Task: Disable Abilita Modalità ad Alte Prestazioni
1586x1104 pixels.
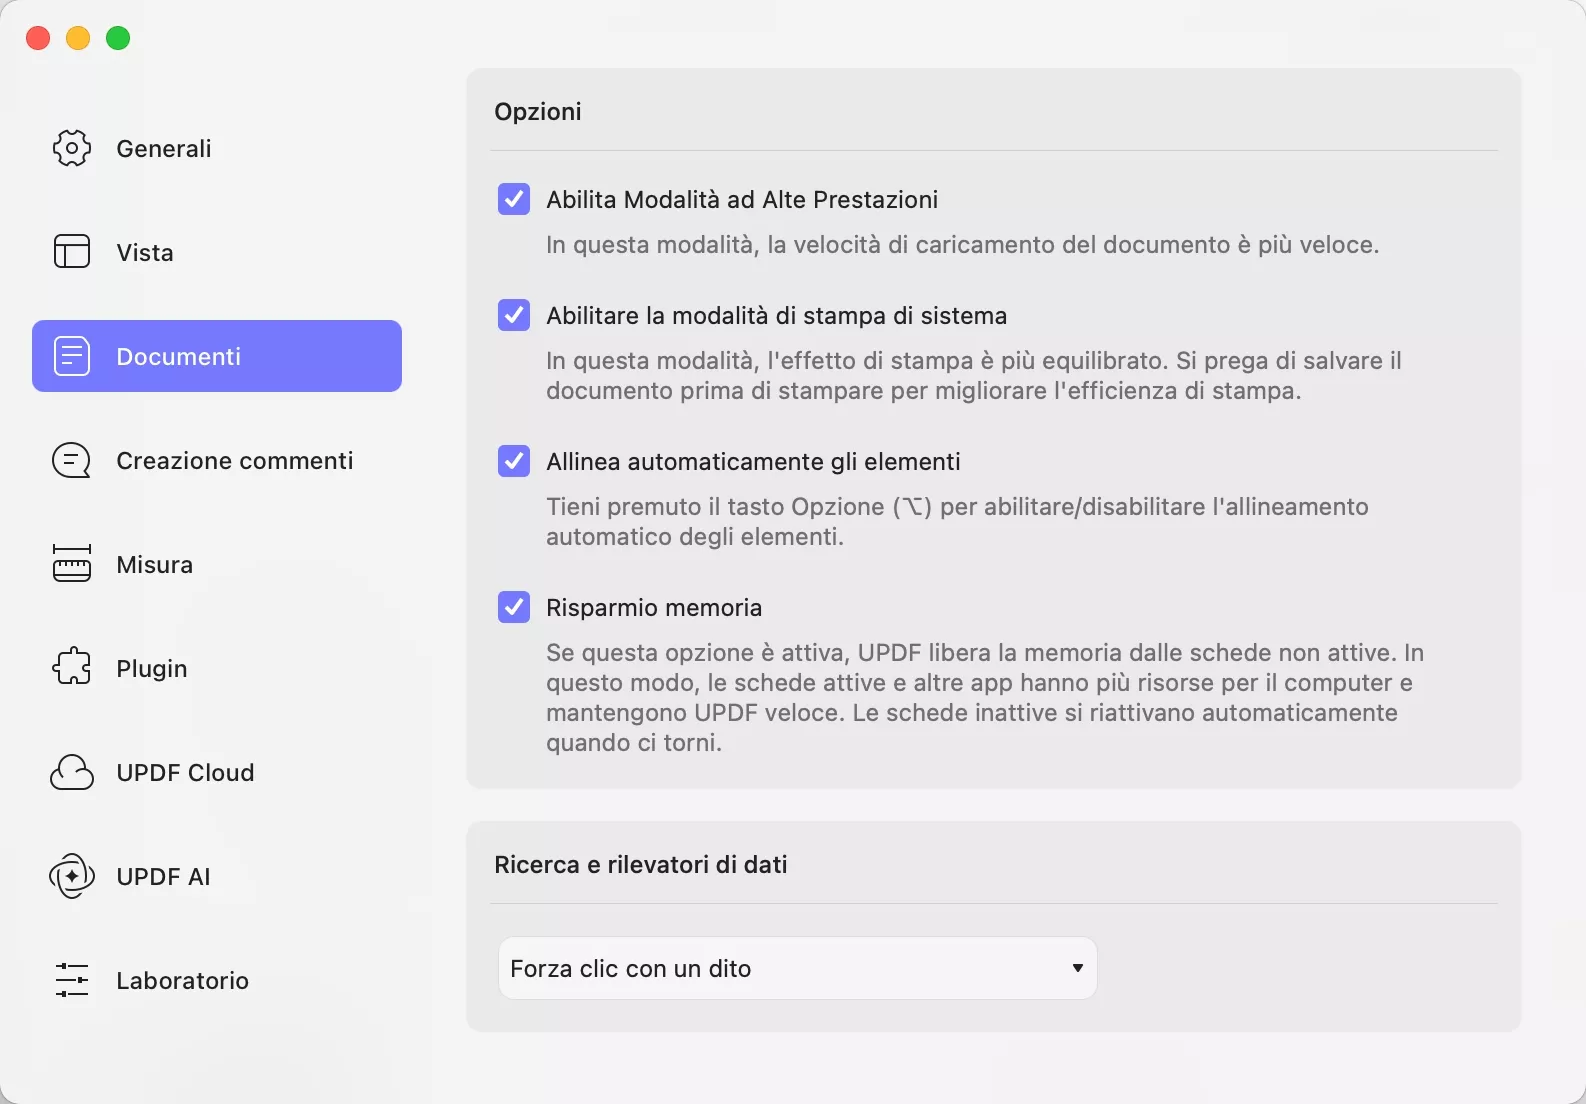Action: click(513, 199)
